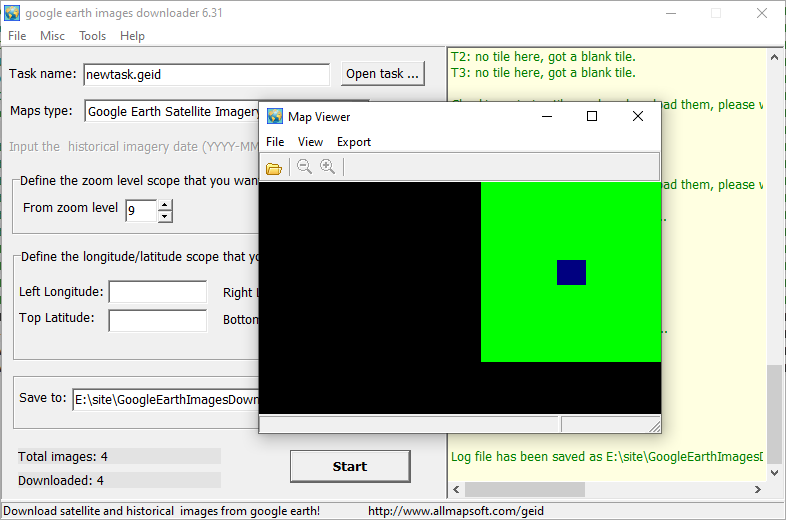The width and height of the screenshot is (786, 520).
Task: Increase the From zoom level spinner
Action: [x=165, y=205]
